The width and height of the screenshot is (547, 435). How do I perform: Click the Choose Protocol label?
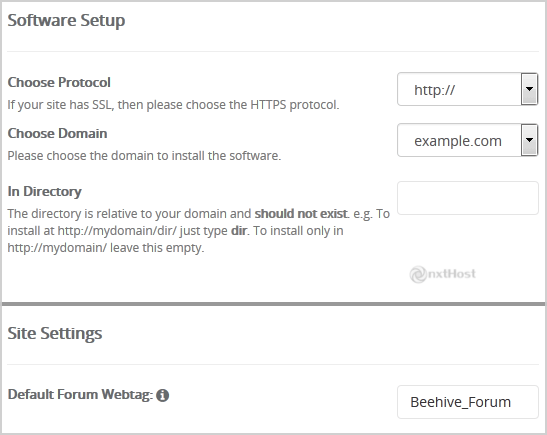(x=59, y=82)
